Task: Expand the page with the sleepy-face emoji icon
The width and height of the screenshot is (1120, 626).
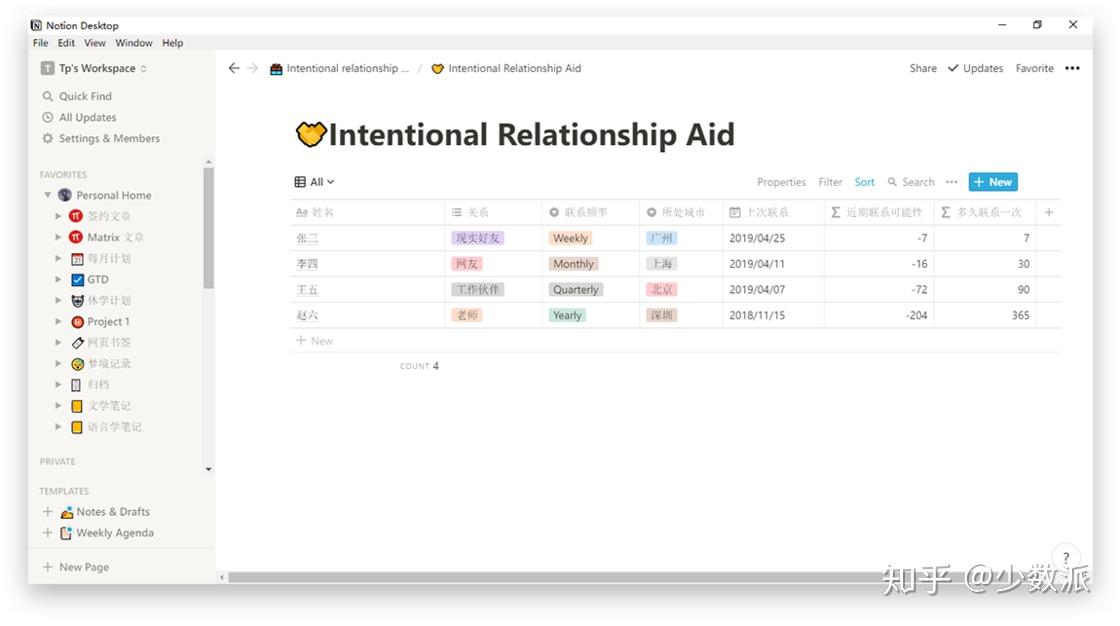Action: pyautogui.click(x=59, y=364)
